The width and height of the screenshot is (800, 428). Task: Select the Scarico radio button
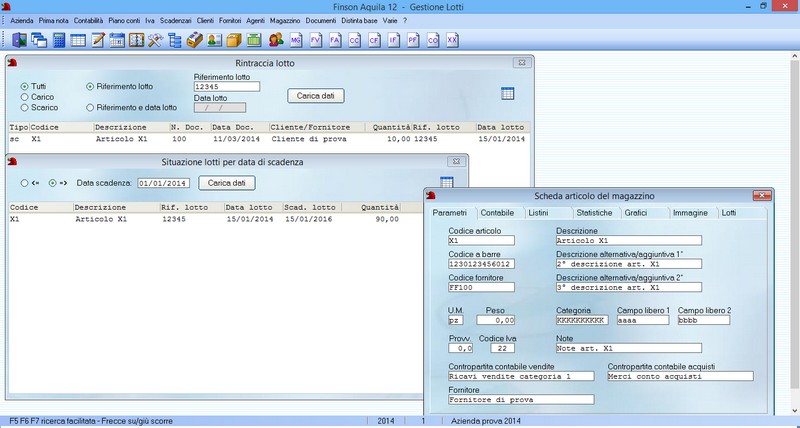click(x=24, y=108)
